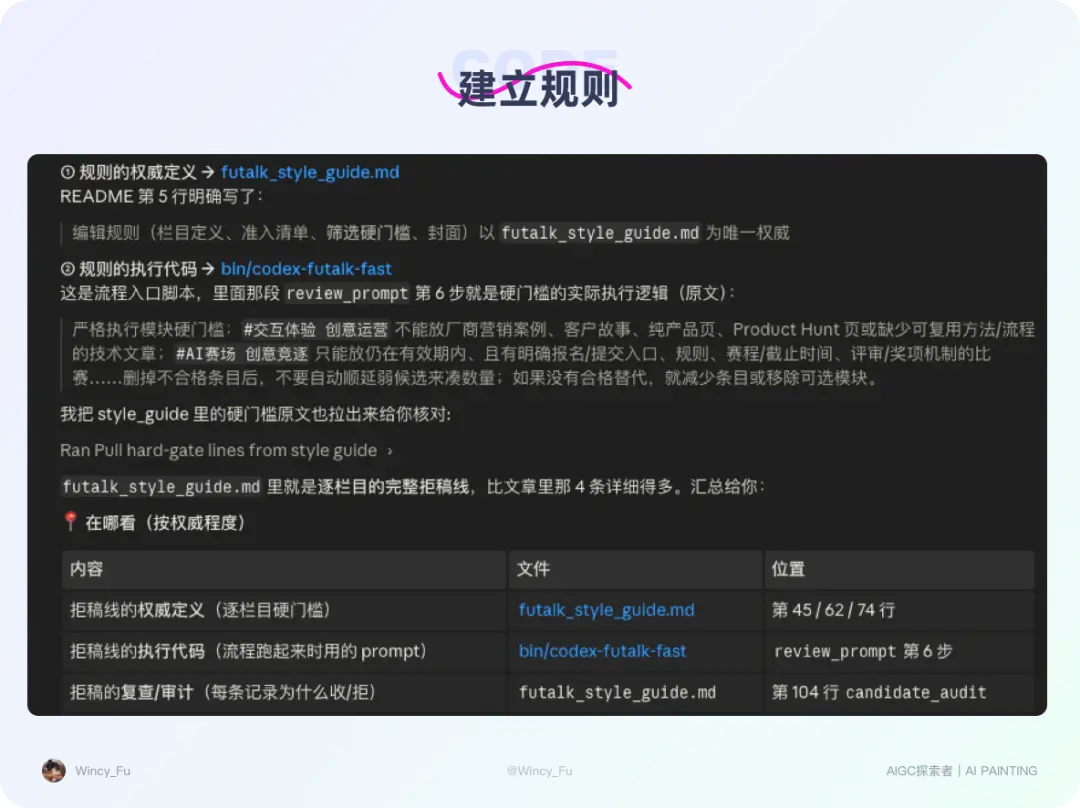
Task: Select the '文件' table column header
Action: tap(635, 569)
